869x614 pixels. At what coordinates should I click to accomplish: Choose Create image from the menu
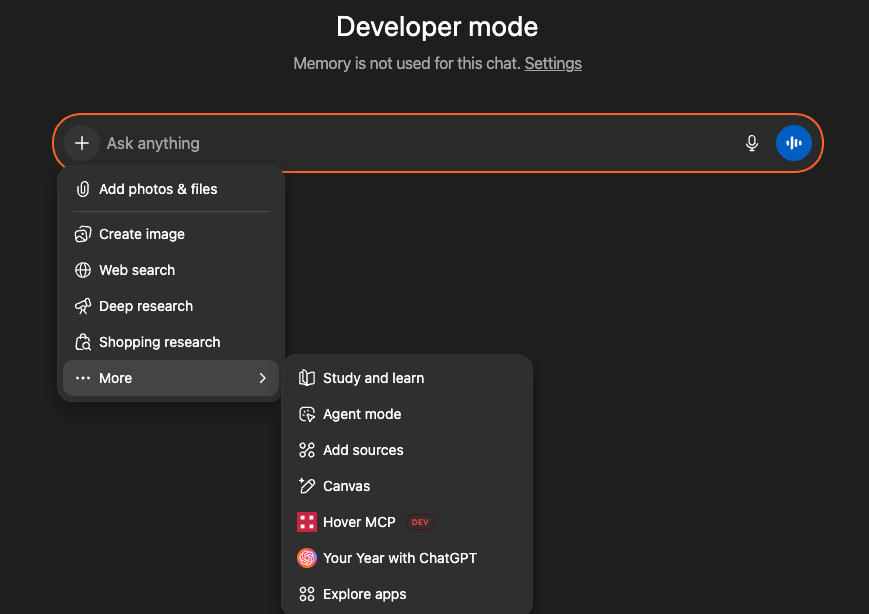(x=171, y=234)
